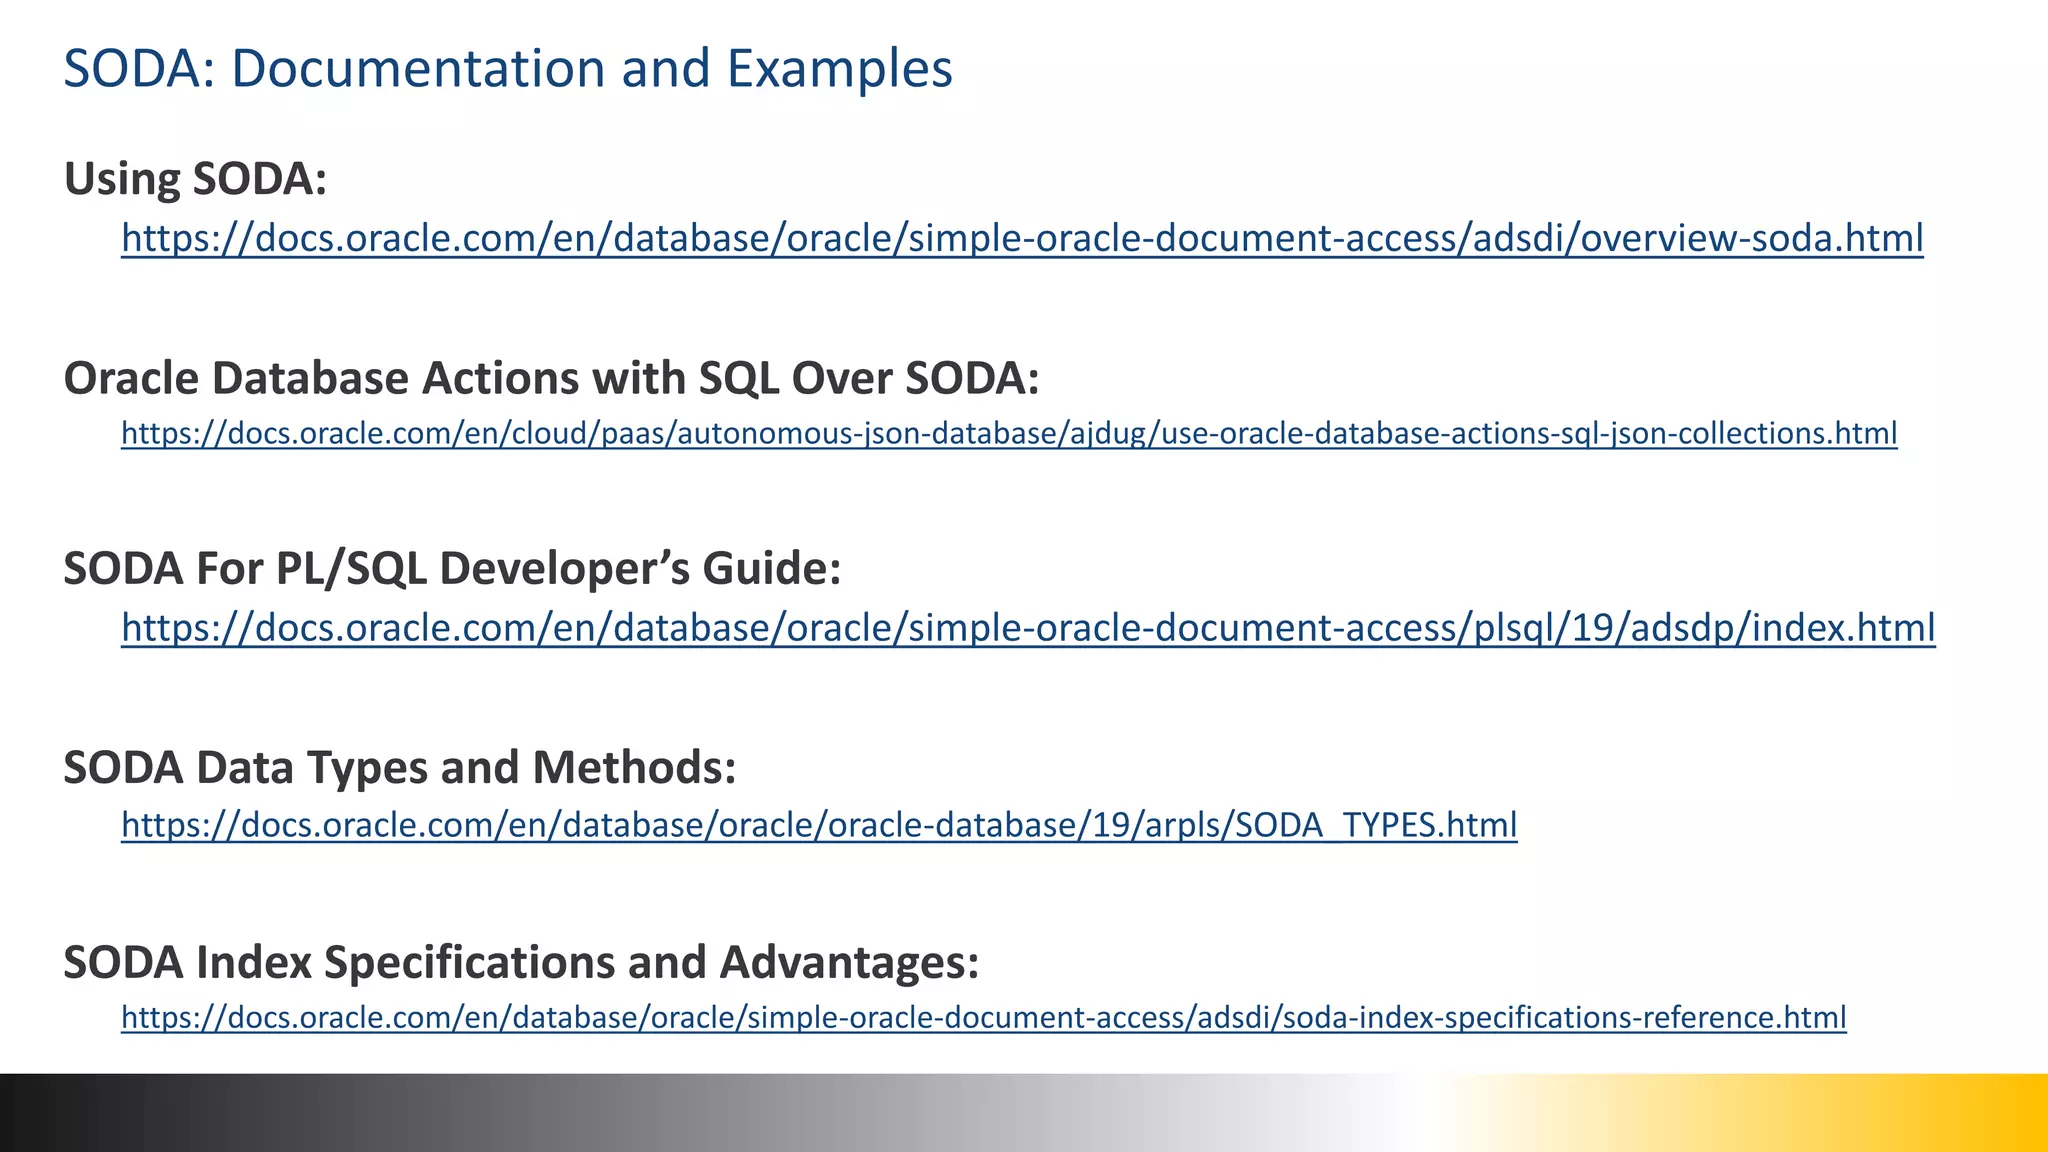This screenshot has height=1152, width=2048.
Task: Open the use-oracle-database-actions-sql-json-collections link
Action: point(1009,433)
